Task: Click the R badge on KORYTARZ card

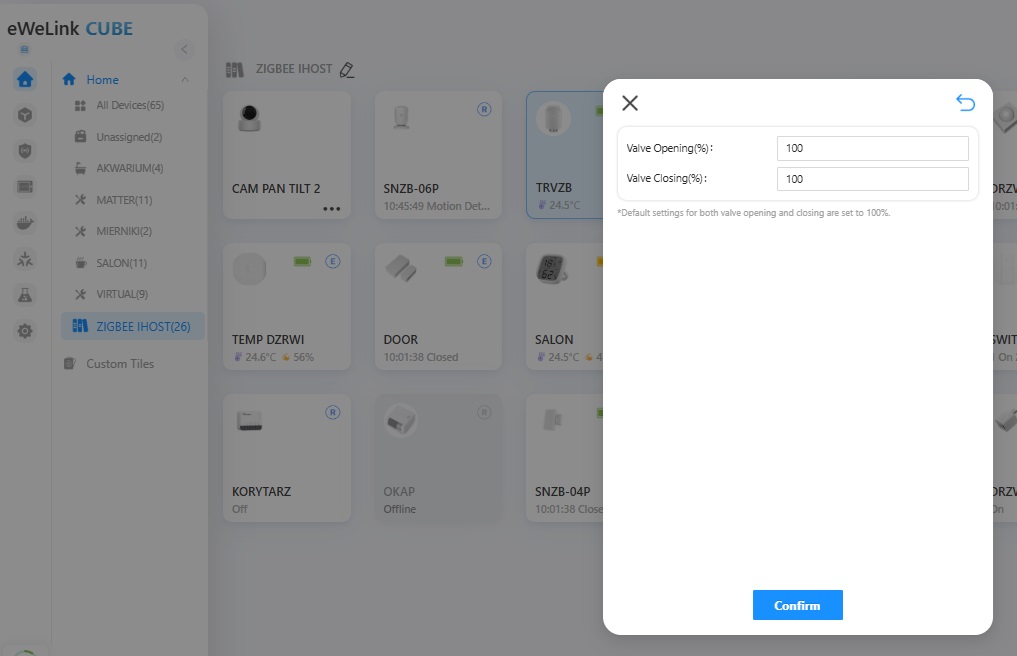Action: 332,413
